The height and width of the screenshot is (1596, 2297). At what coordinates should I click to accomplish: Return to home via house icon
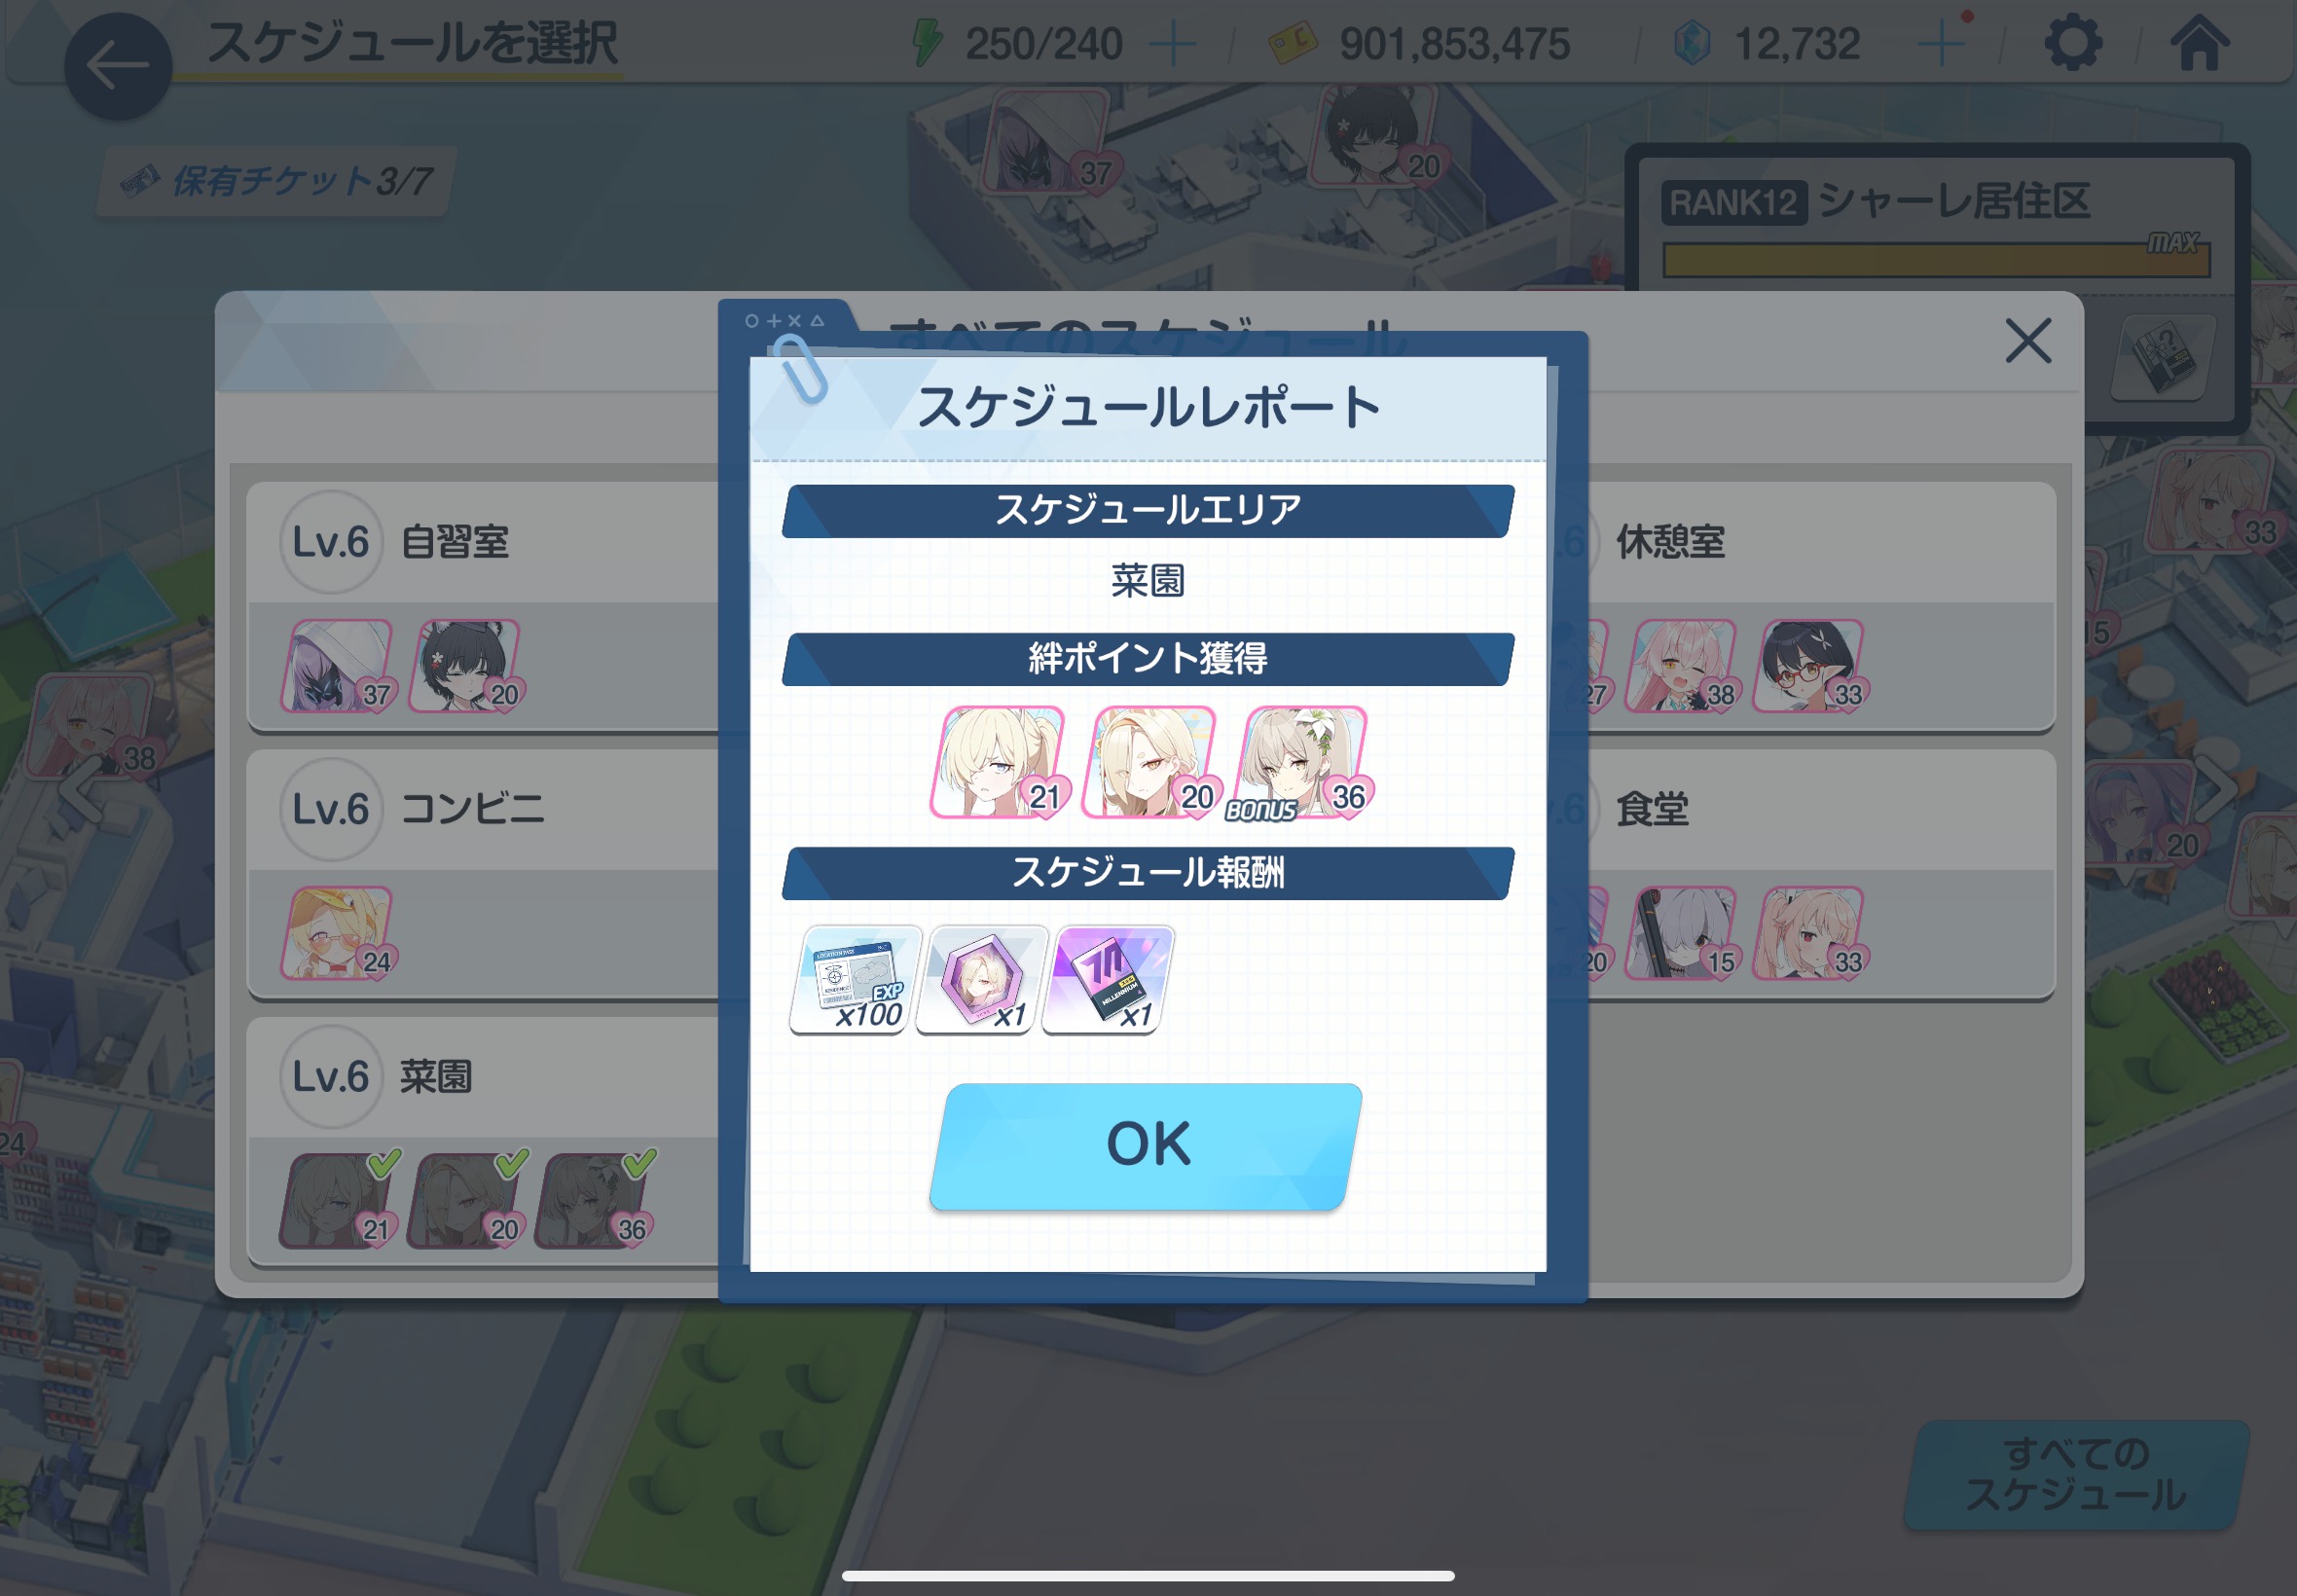[2199, 44]
